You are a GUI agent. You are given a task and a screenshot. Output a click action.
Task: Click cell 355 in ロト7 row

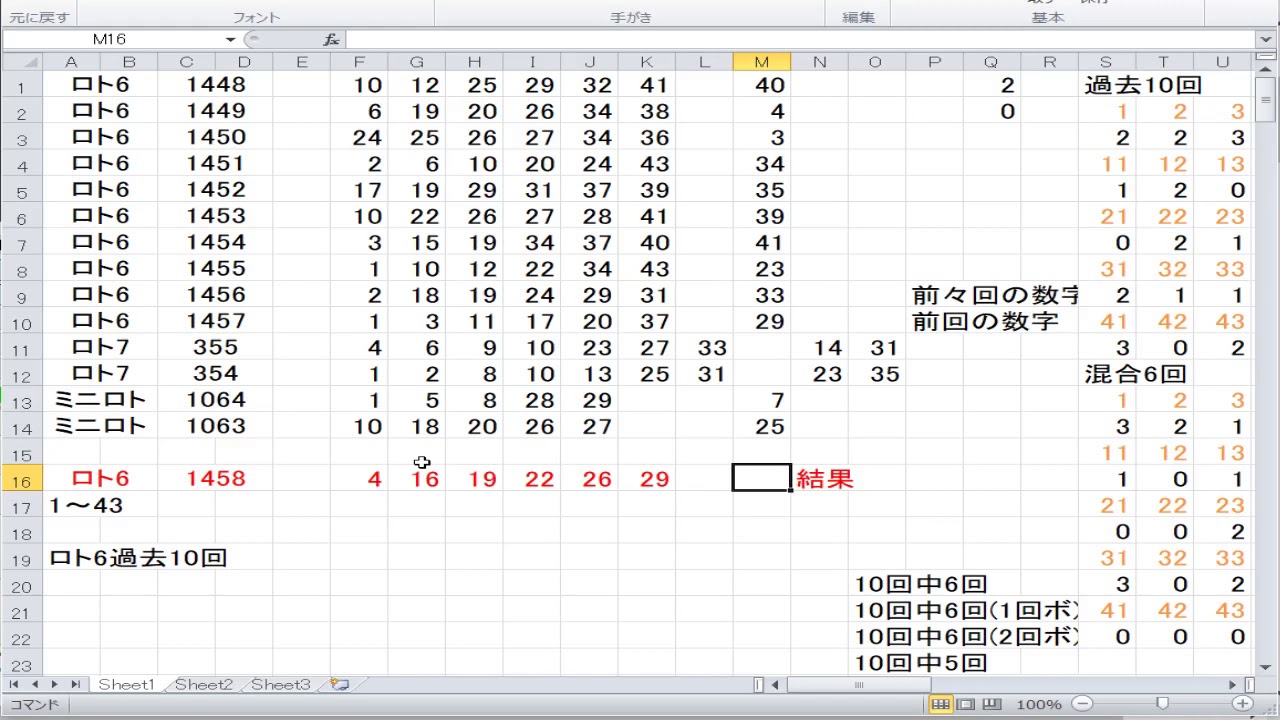click(215, 347)
